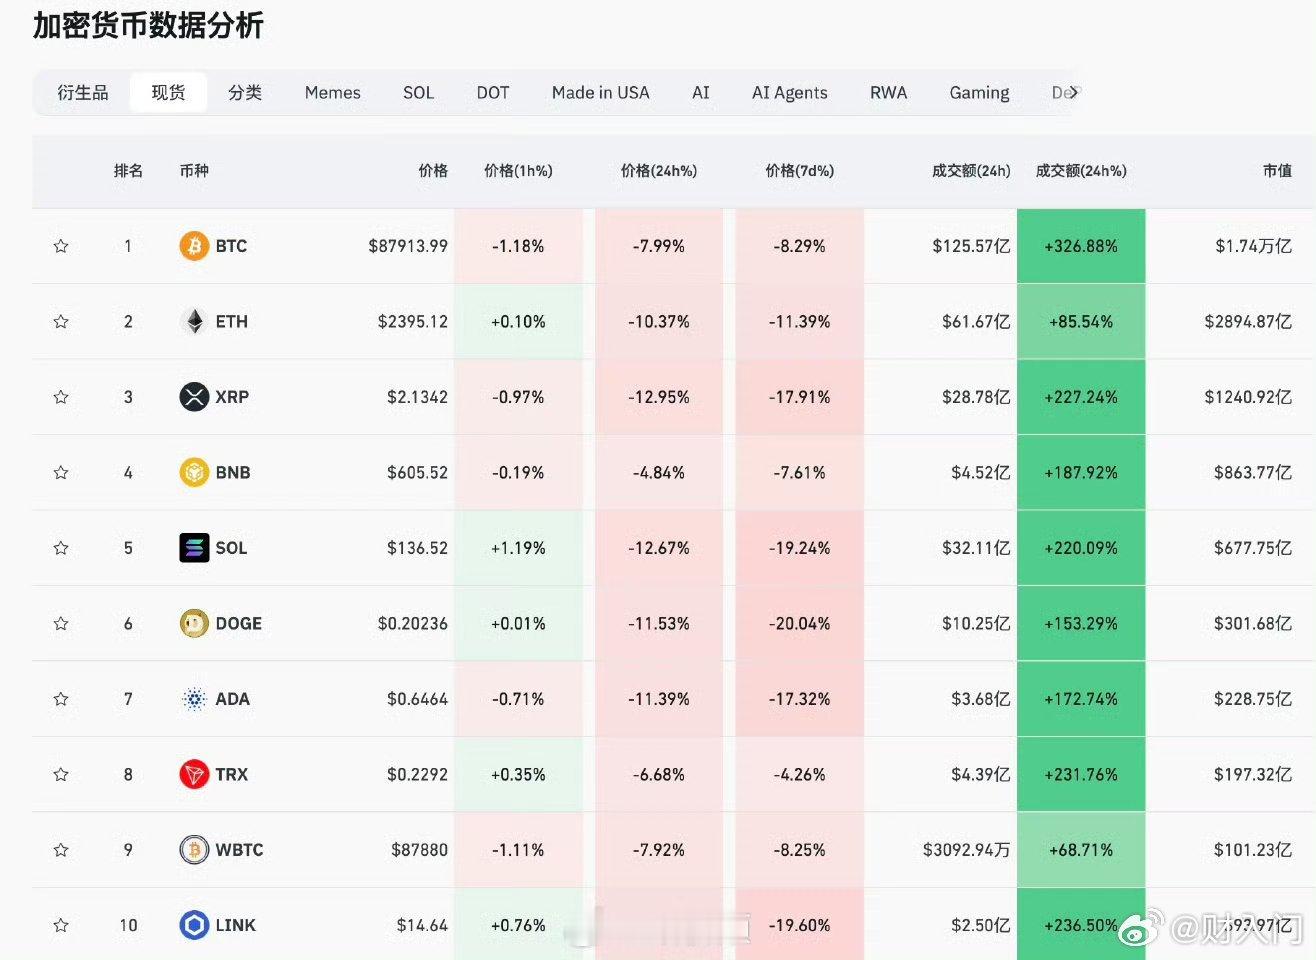1316x960 pixels.
Task: Open the AI Agents tab
Action: tap(790, 93)
